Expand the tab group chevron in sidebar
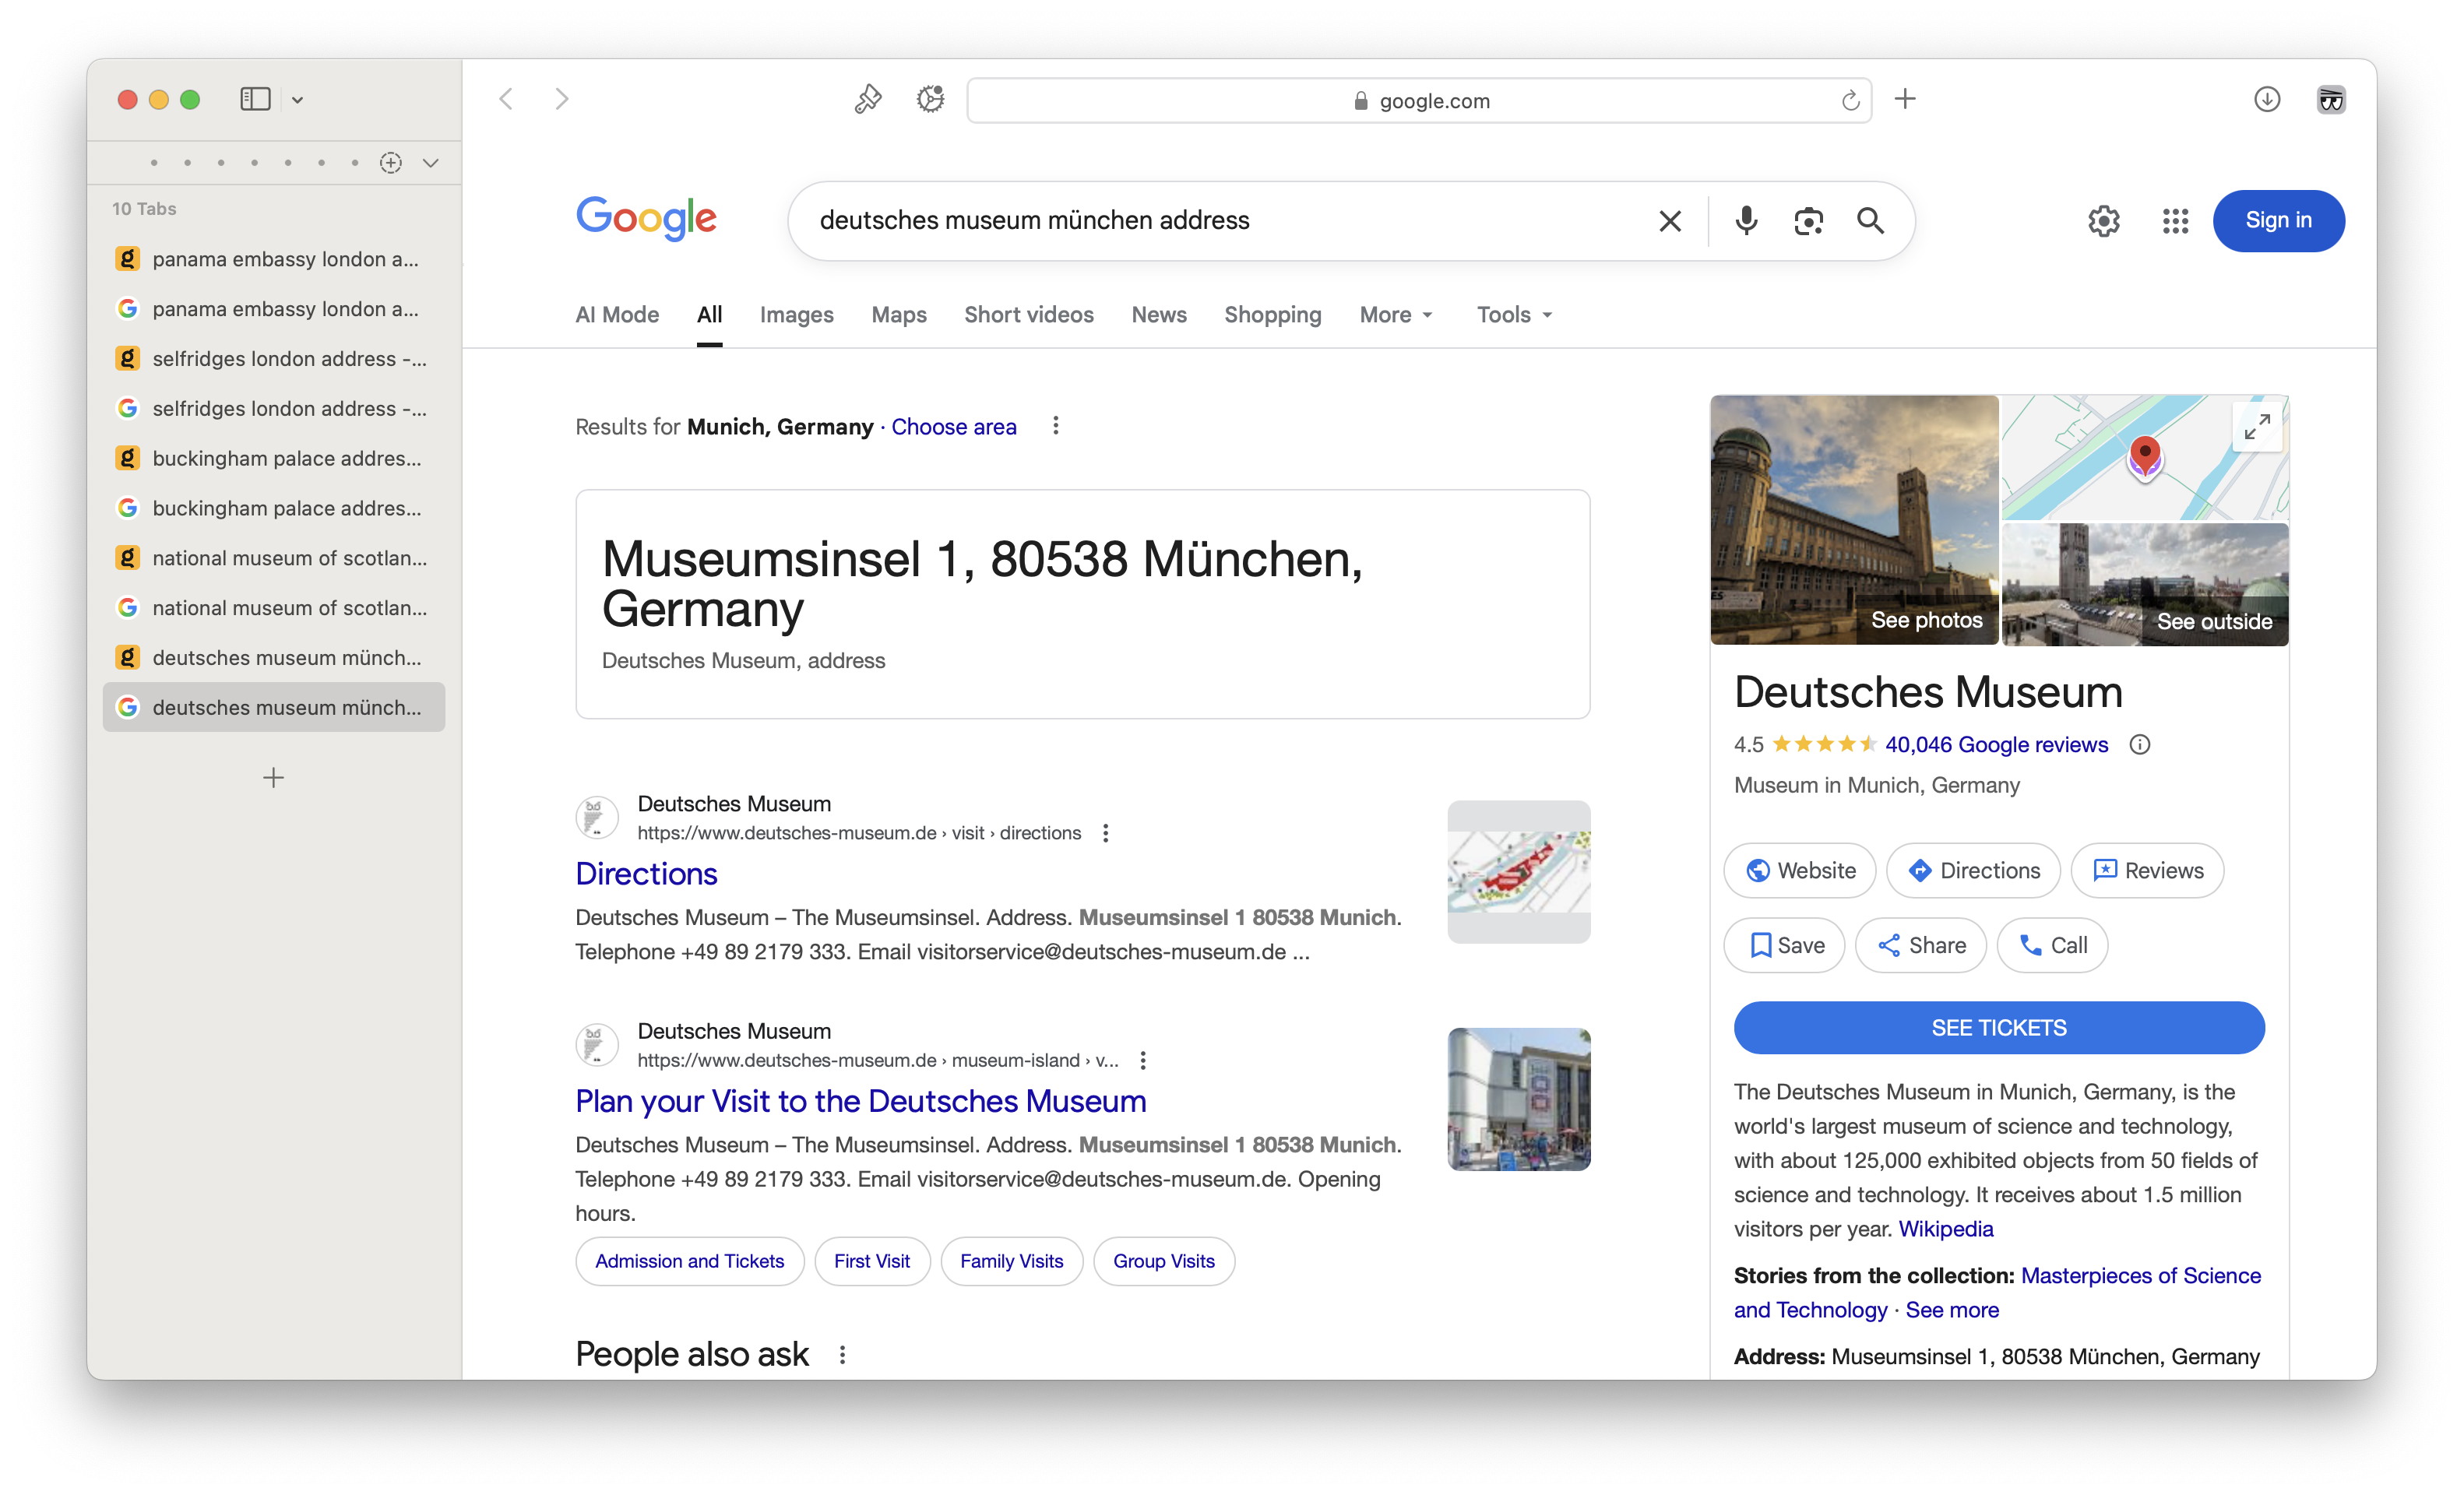 tap(431, 163)
